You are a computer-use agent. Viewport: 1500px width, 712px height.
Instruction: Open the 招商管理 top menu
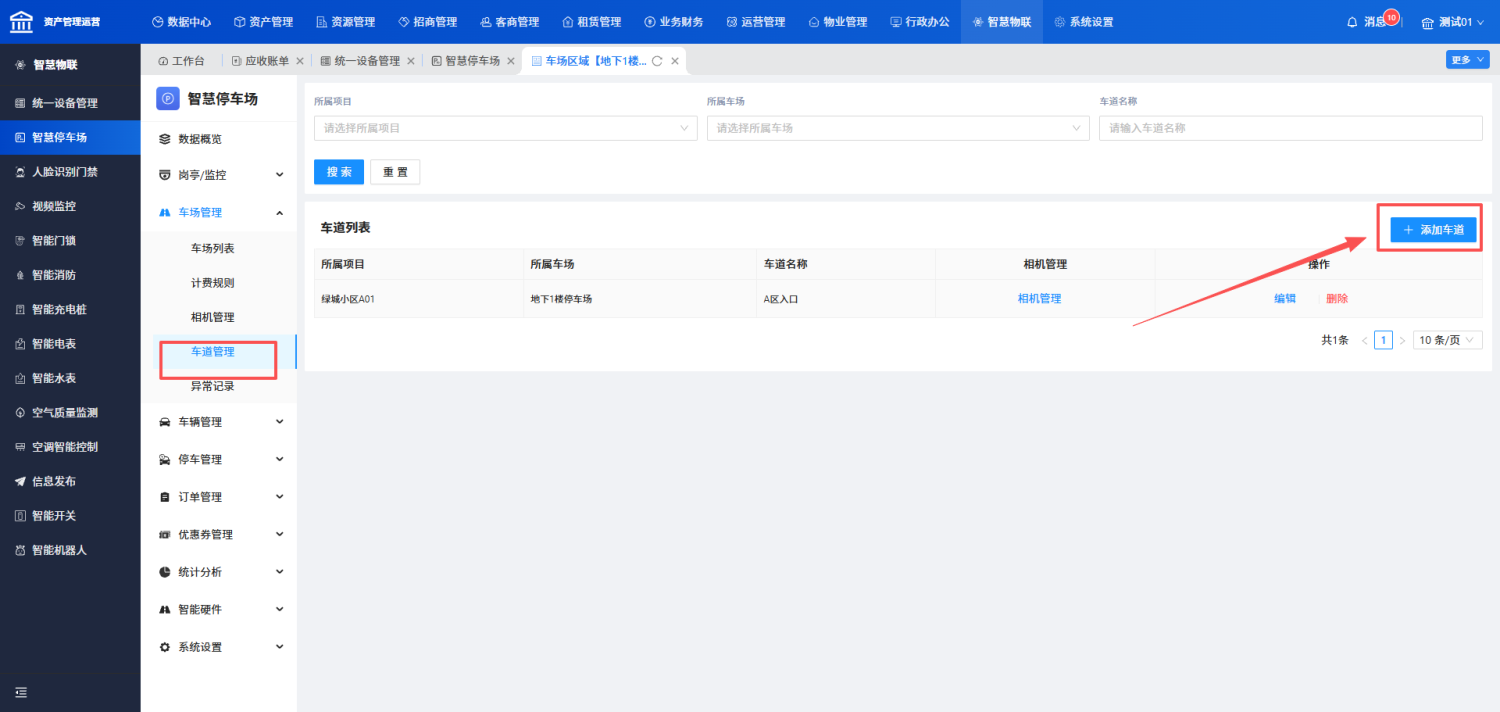click(x=428, y=22)
